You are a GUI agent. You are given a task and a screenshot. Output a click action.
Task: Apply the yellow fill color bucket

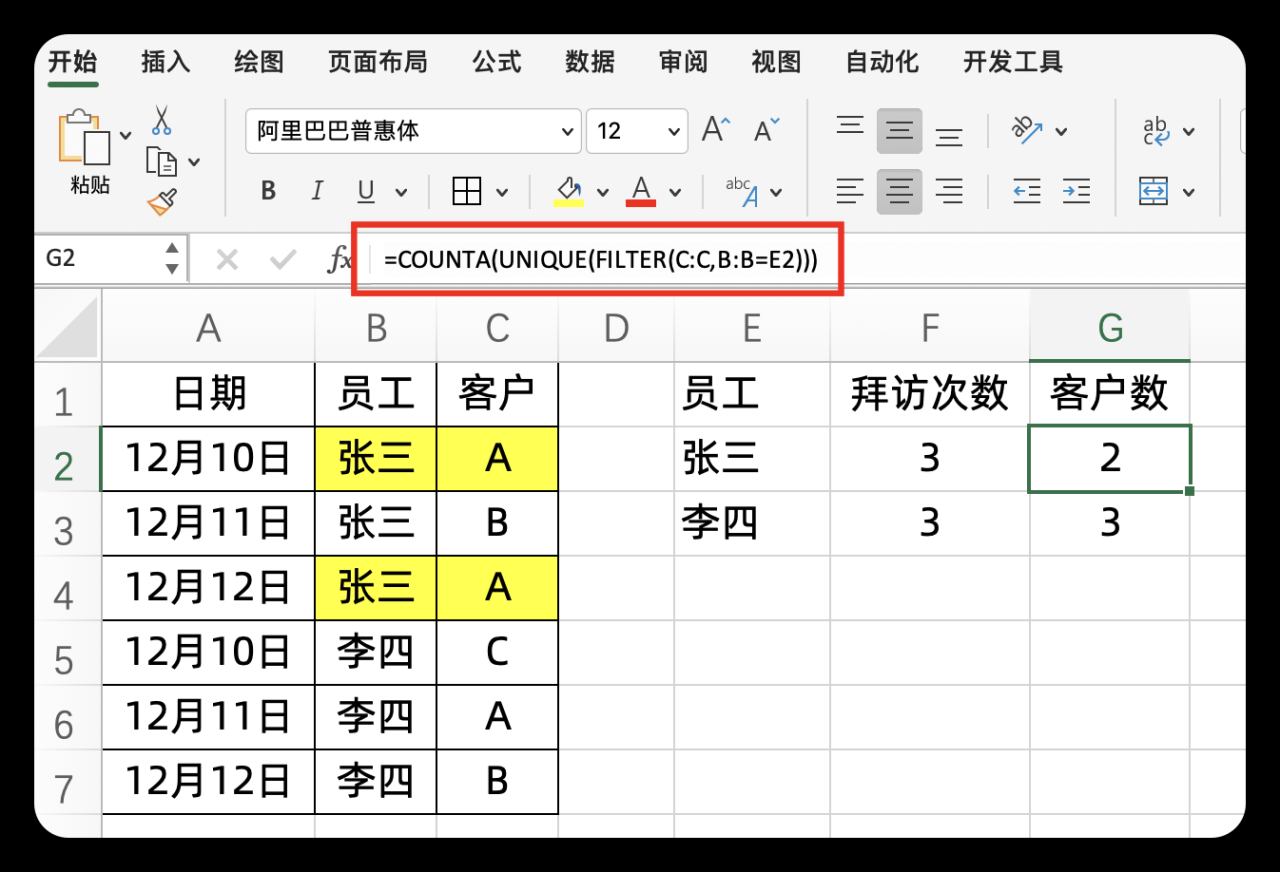click(x=569, y=190)
